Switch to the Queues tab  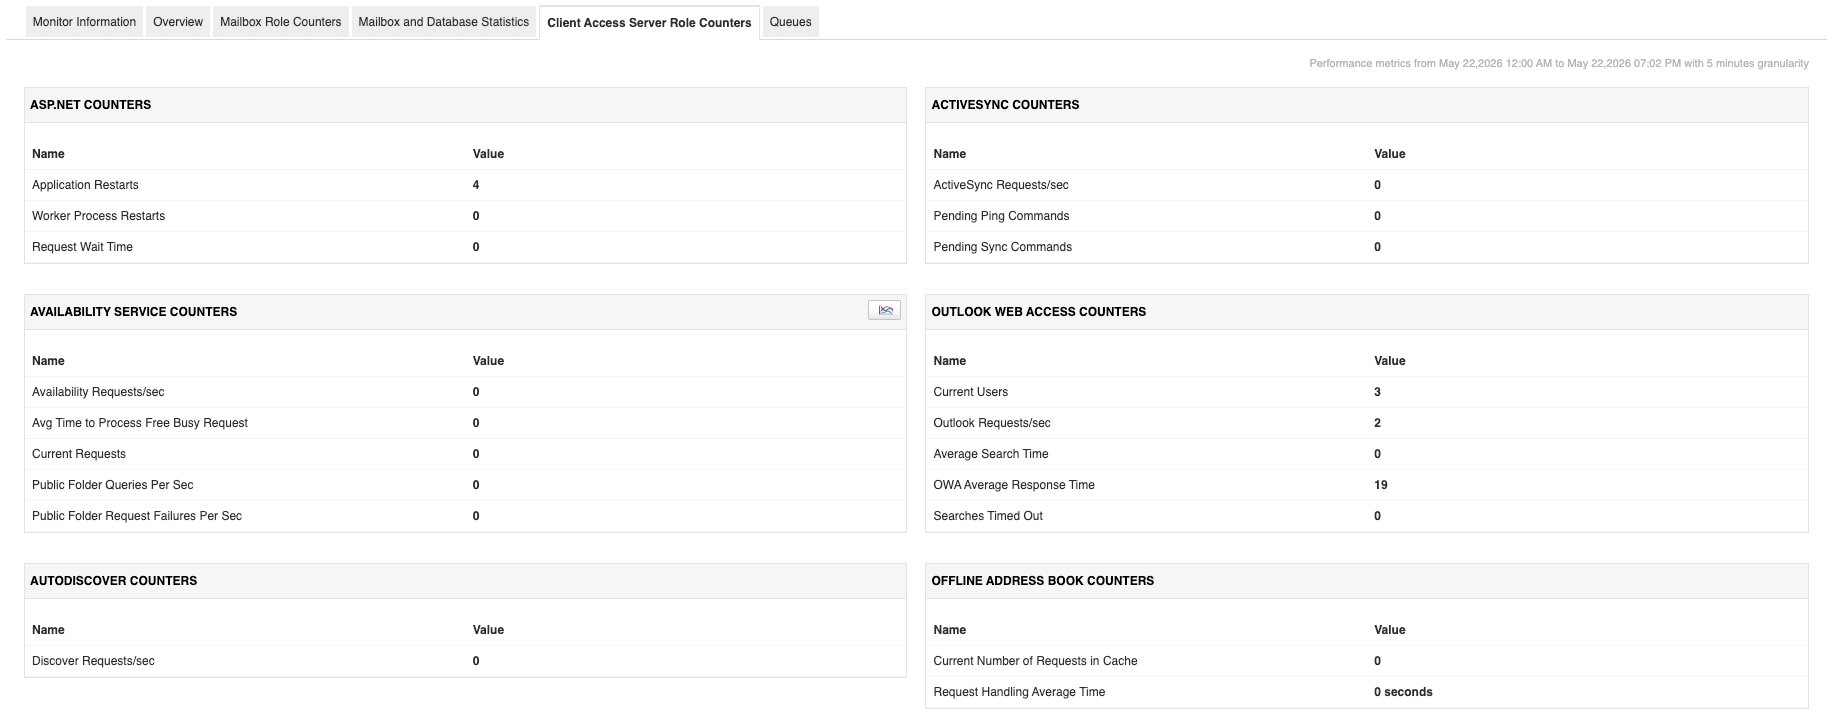[x=790, y=22]
